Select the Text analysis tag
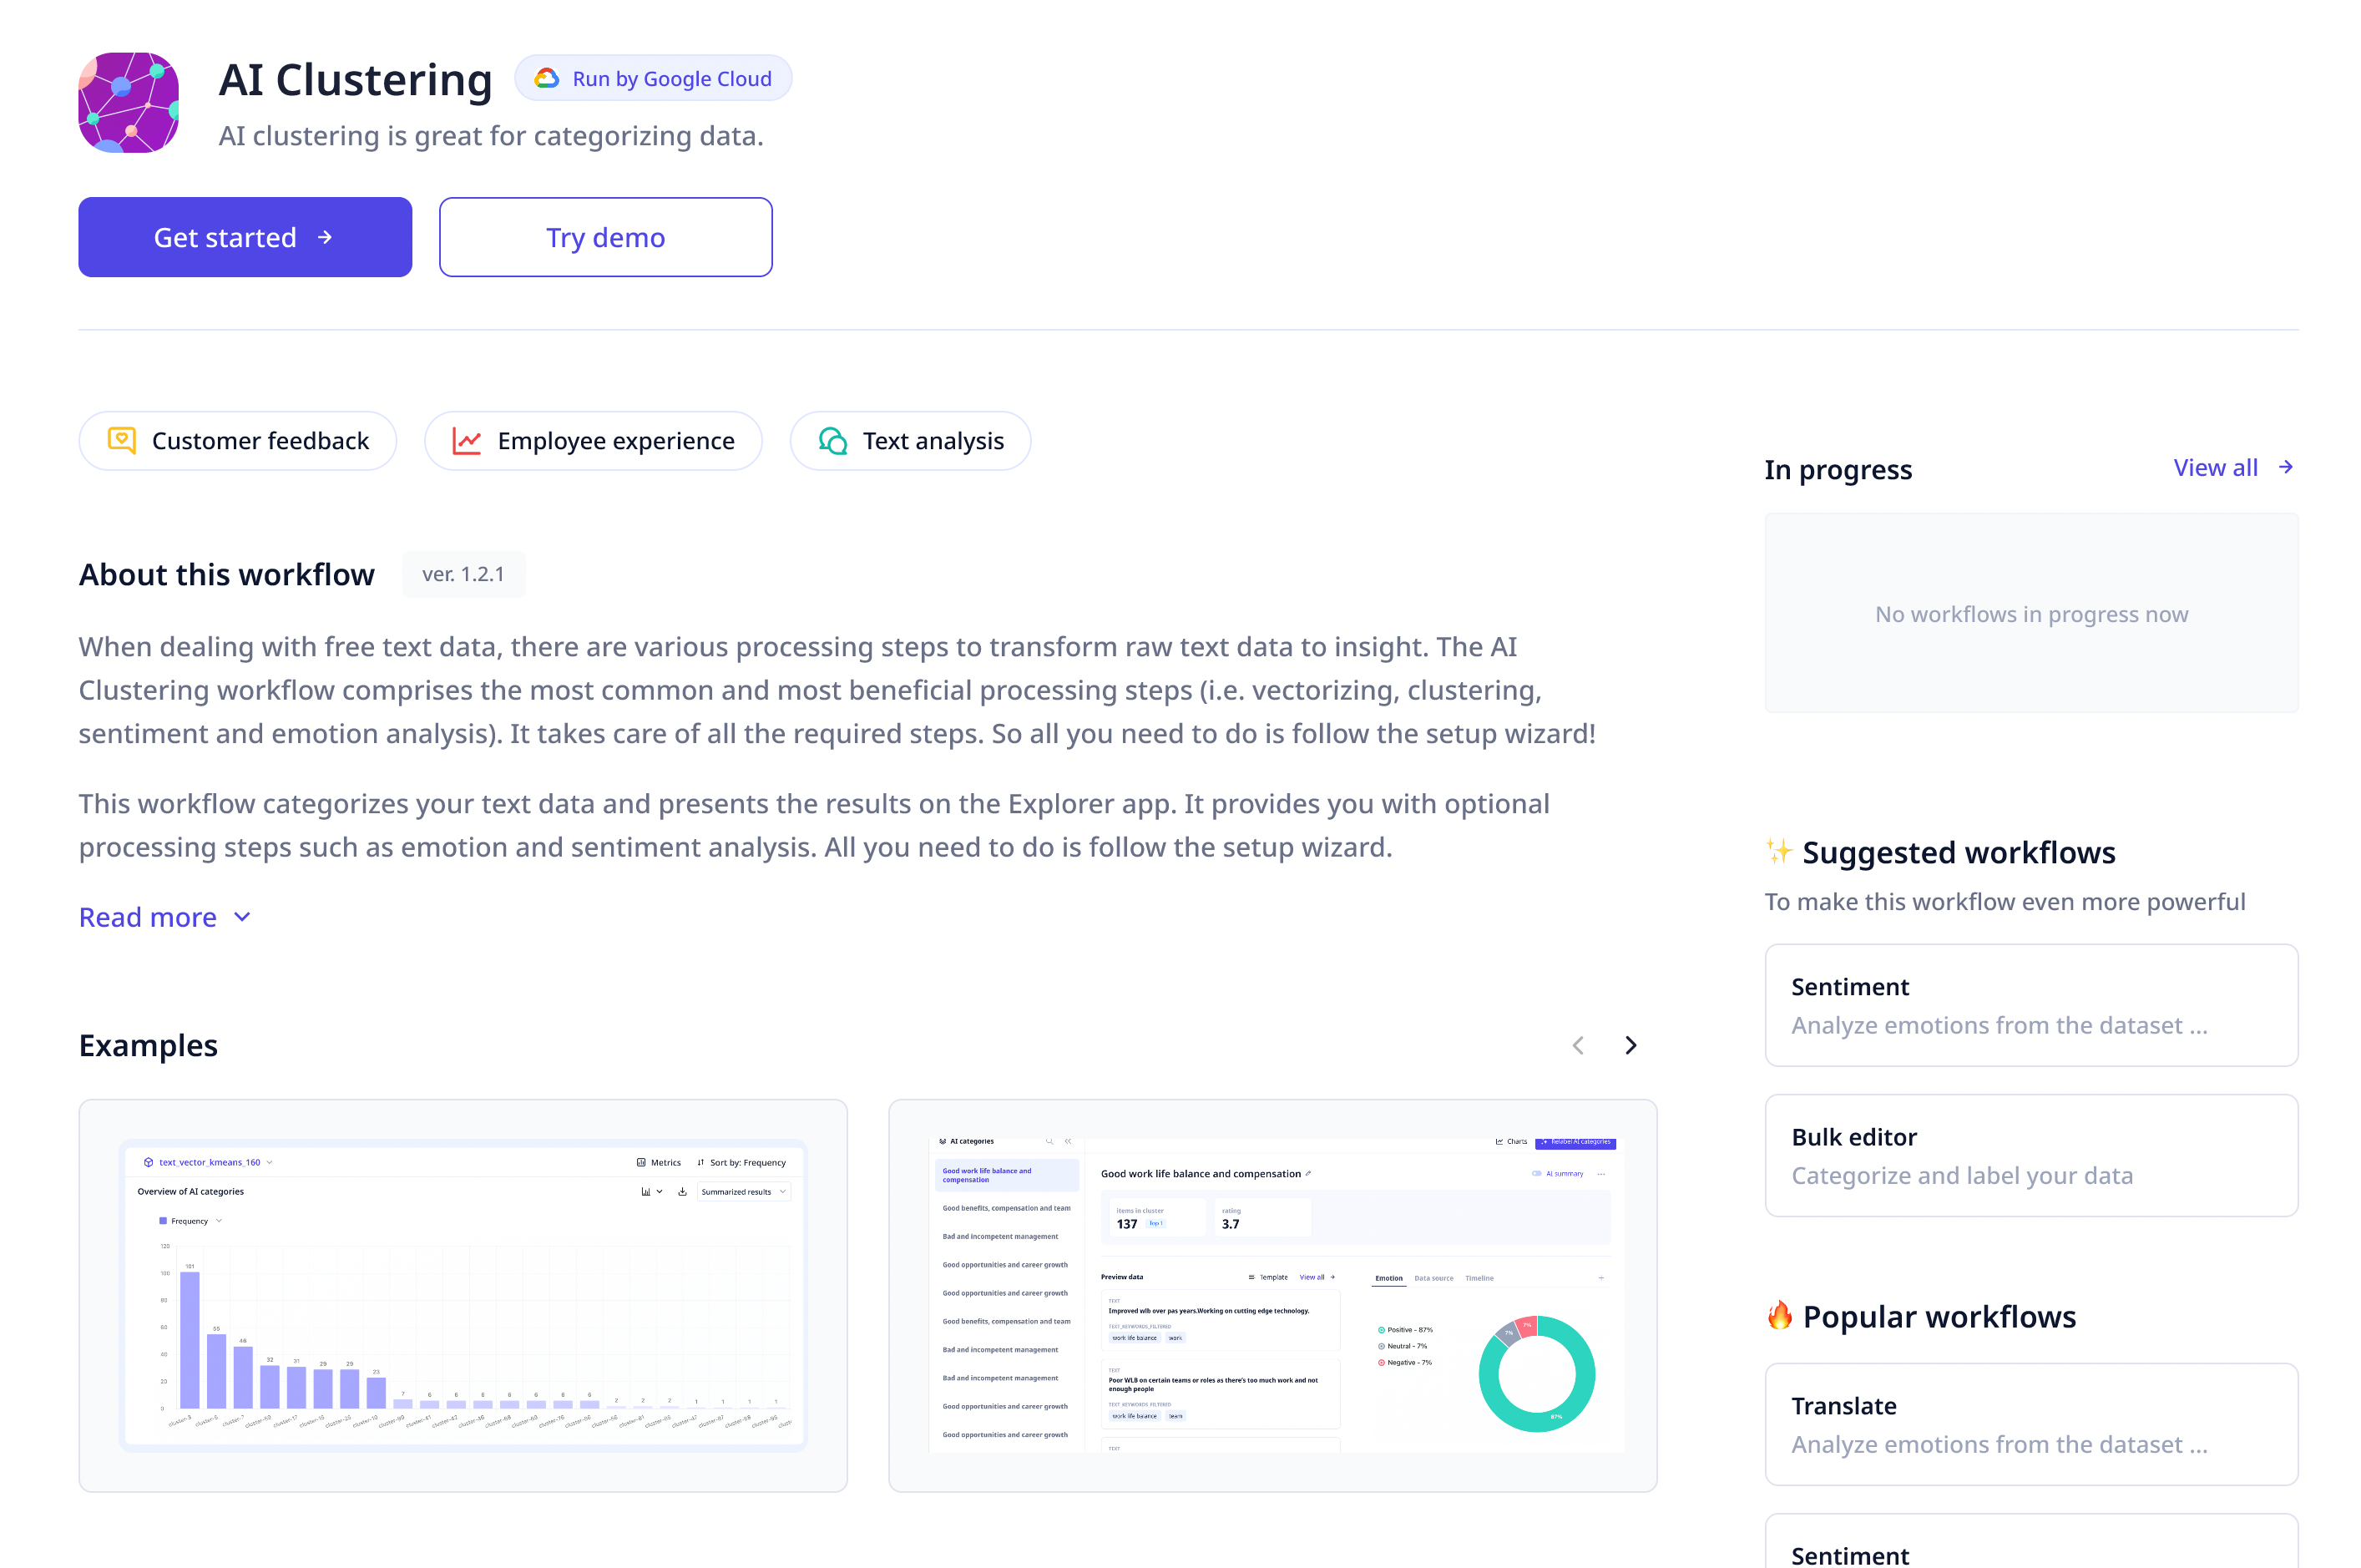Image resolution: width=2361 pixels, height=1568 pixels. pos(910,441)
